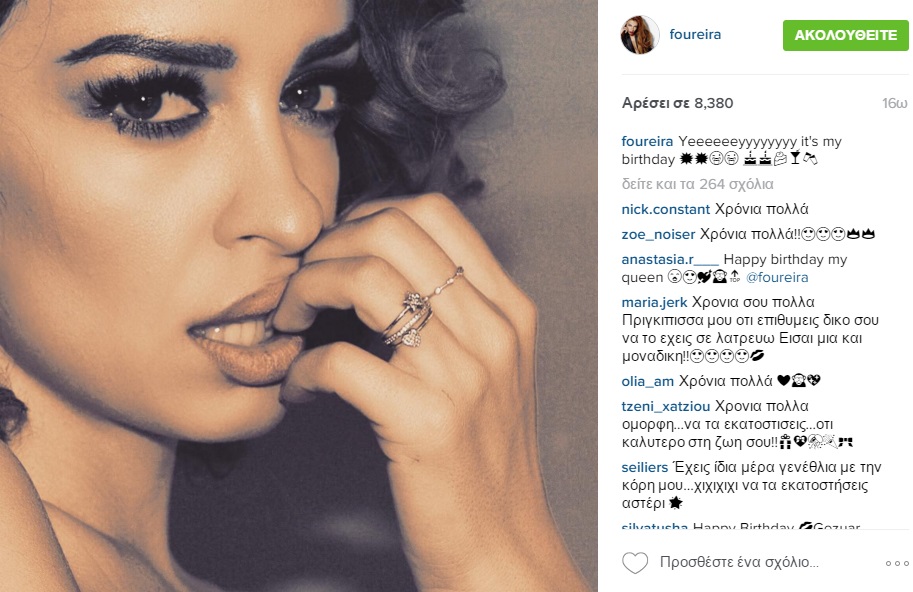The height and width of the screenshot is (592, 913).
Task: Open foureira's profile picture avatar
Action: (640, 35)
